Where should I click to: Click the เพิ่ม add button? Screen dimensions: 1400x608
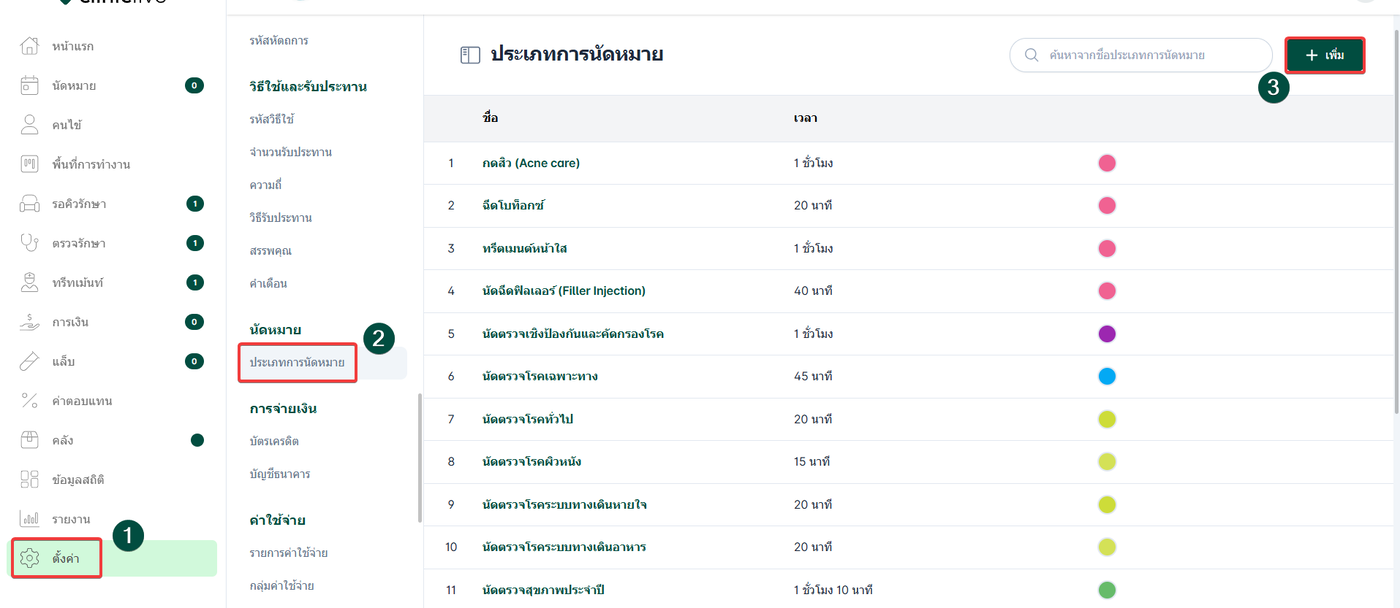[1325, 55]
